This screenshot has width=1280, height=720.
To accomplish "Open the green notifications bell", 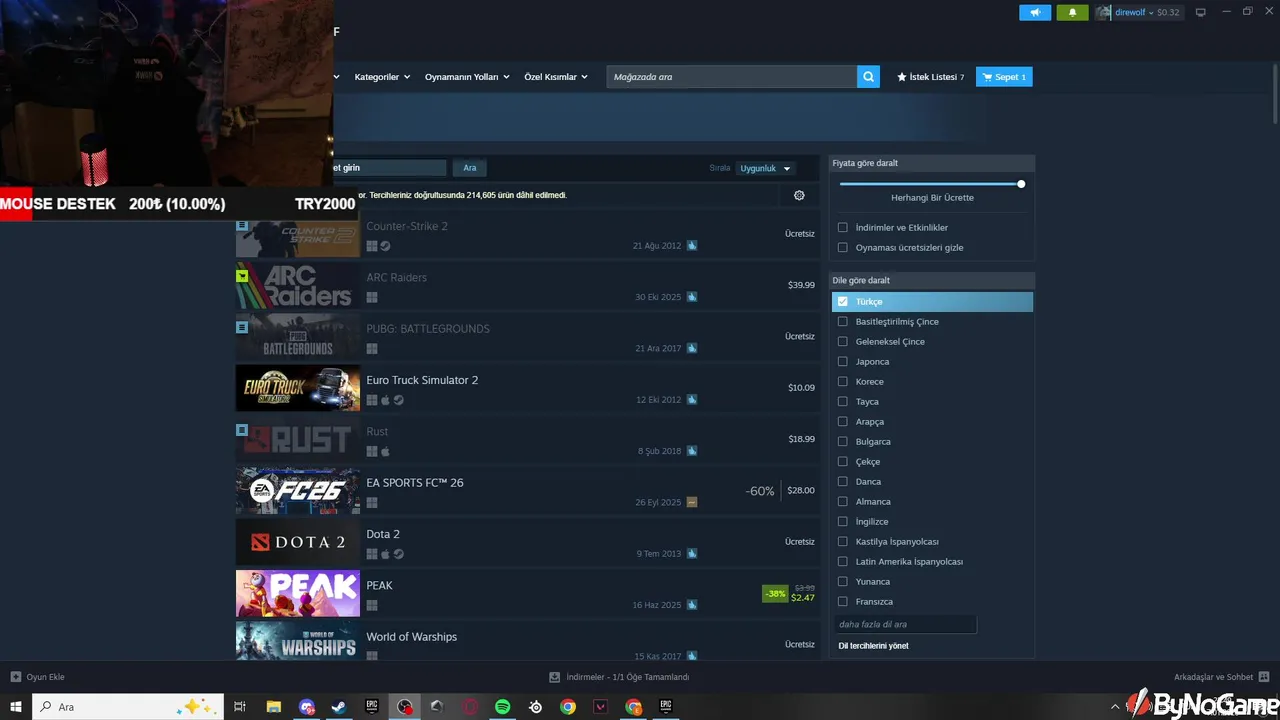I will (1072, 13).
